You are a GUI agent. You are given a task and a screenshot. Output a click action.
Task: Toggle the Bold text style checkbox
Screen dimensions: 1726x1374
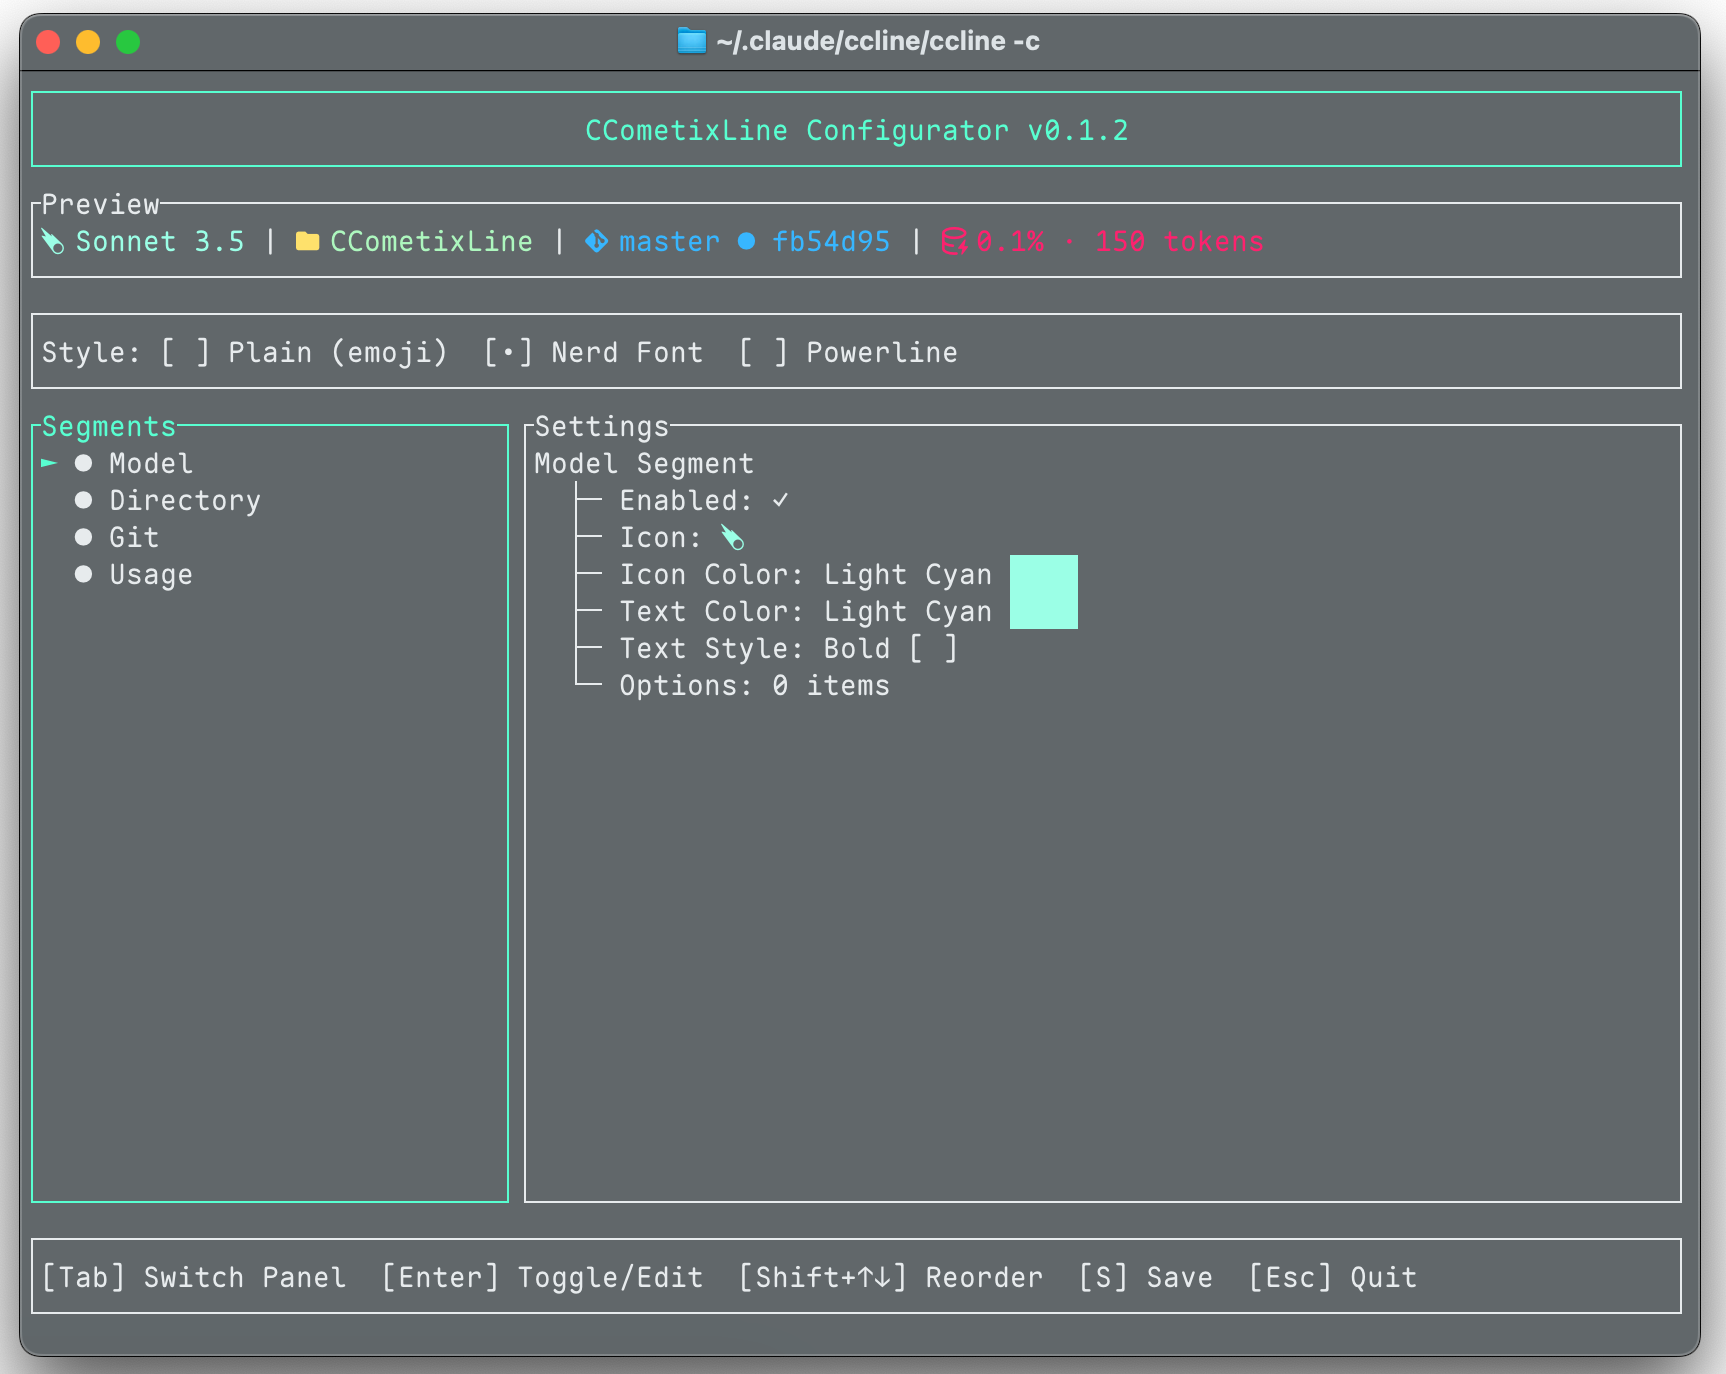pos(933,648)
